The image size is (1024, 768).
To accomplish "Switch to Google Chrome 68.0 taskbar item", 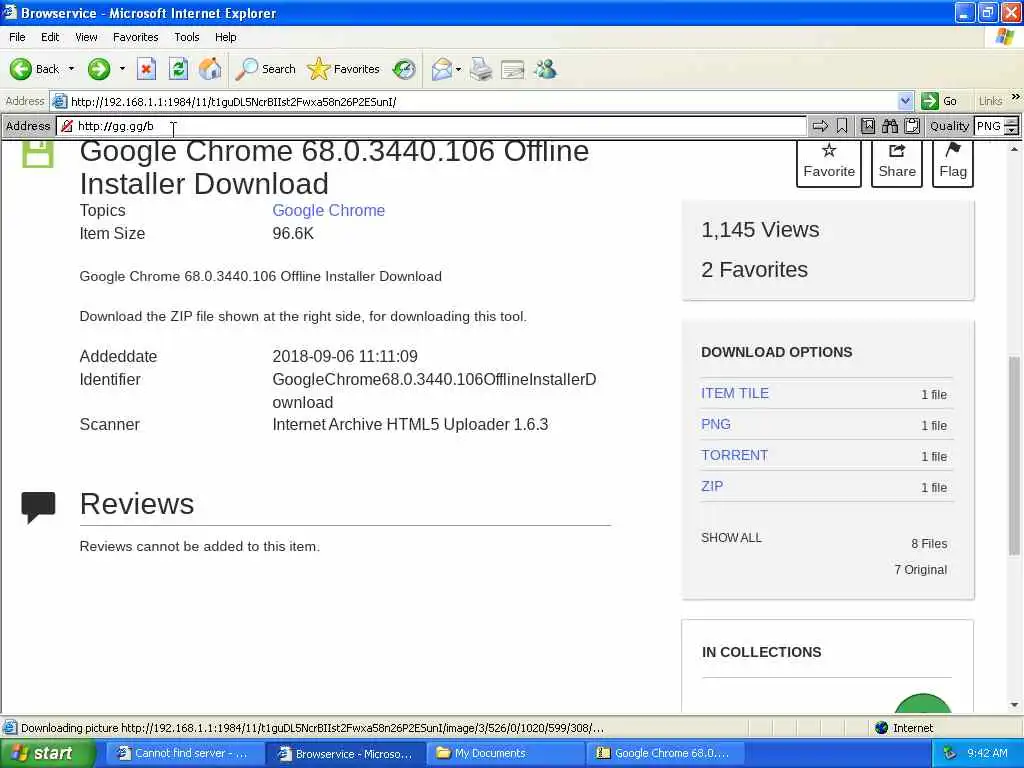I will [665, 754].
